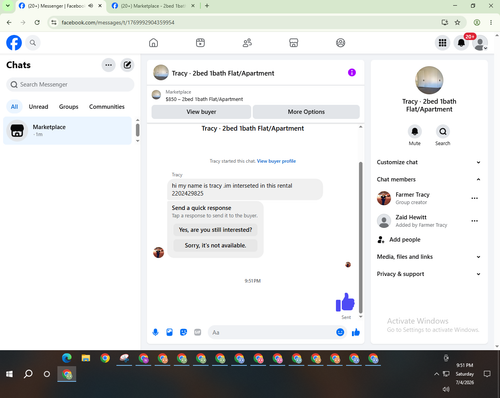Open options for member Zaid Hewitt
Image resolution: width=500 pixels, height=398 pixels.
tap(475, 221)
